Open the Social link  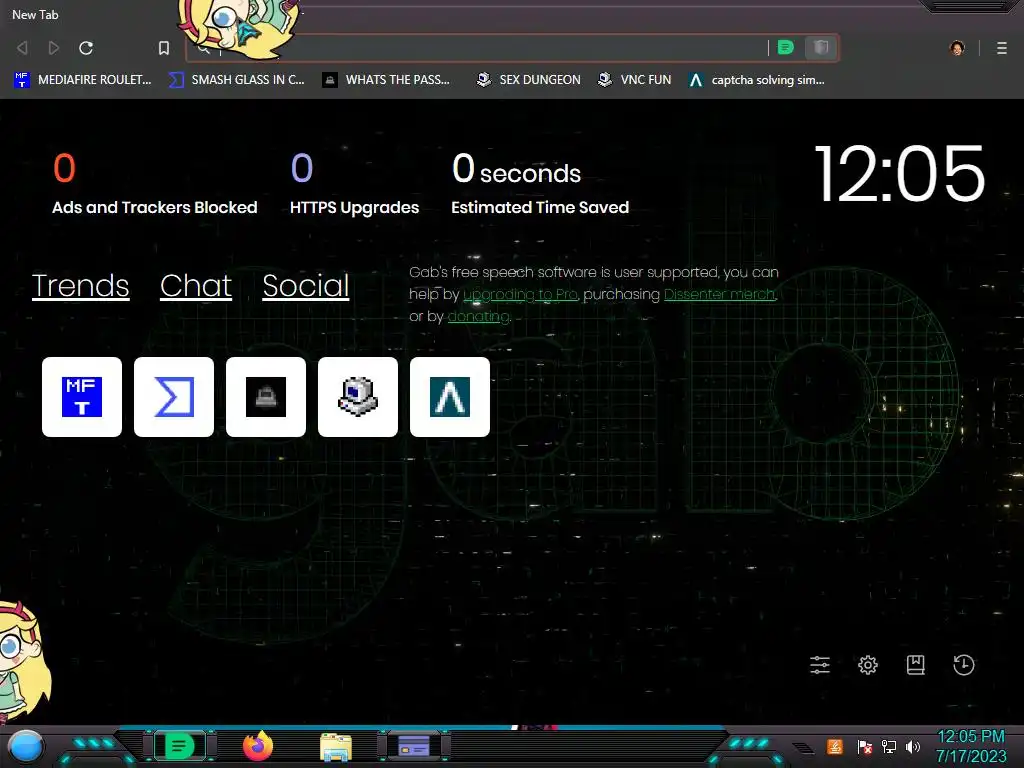[306, 285]
